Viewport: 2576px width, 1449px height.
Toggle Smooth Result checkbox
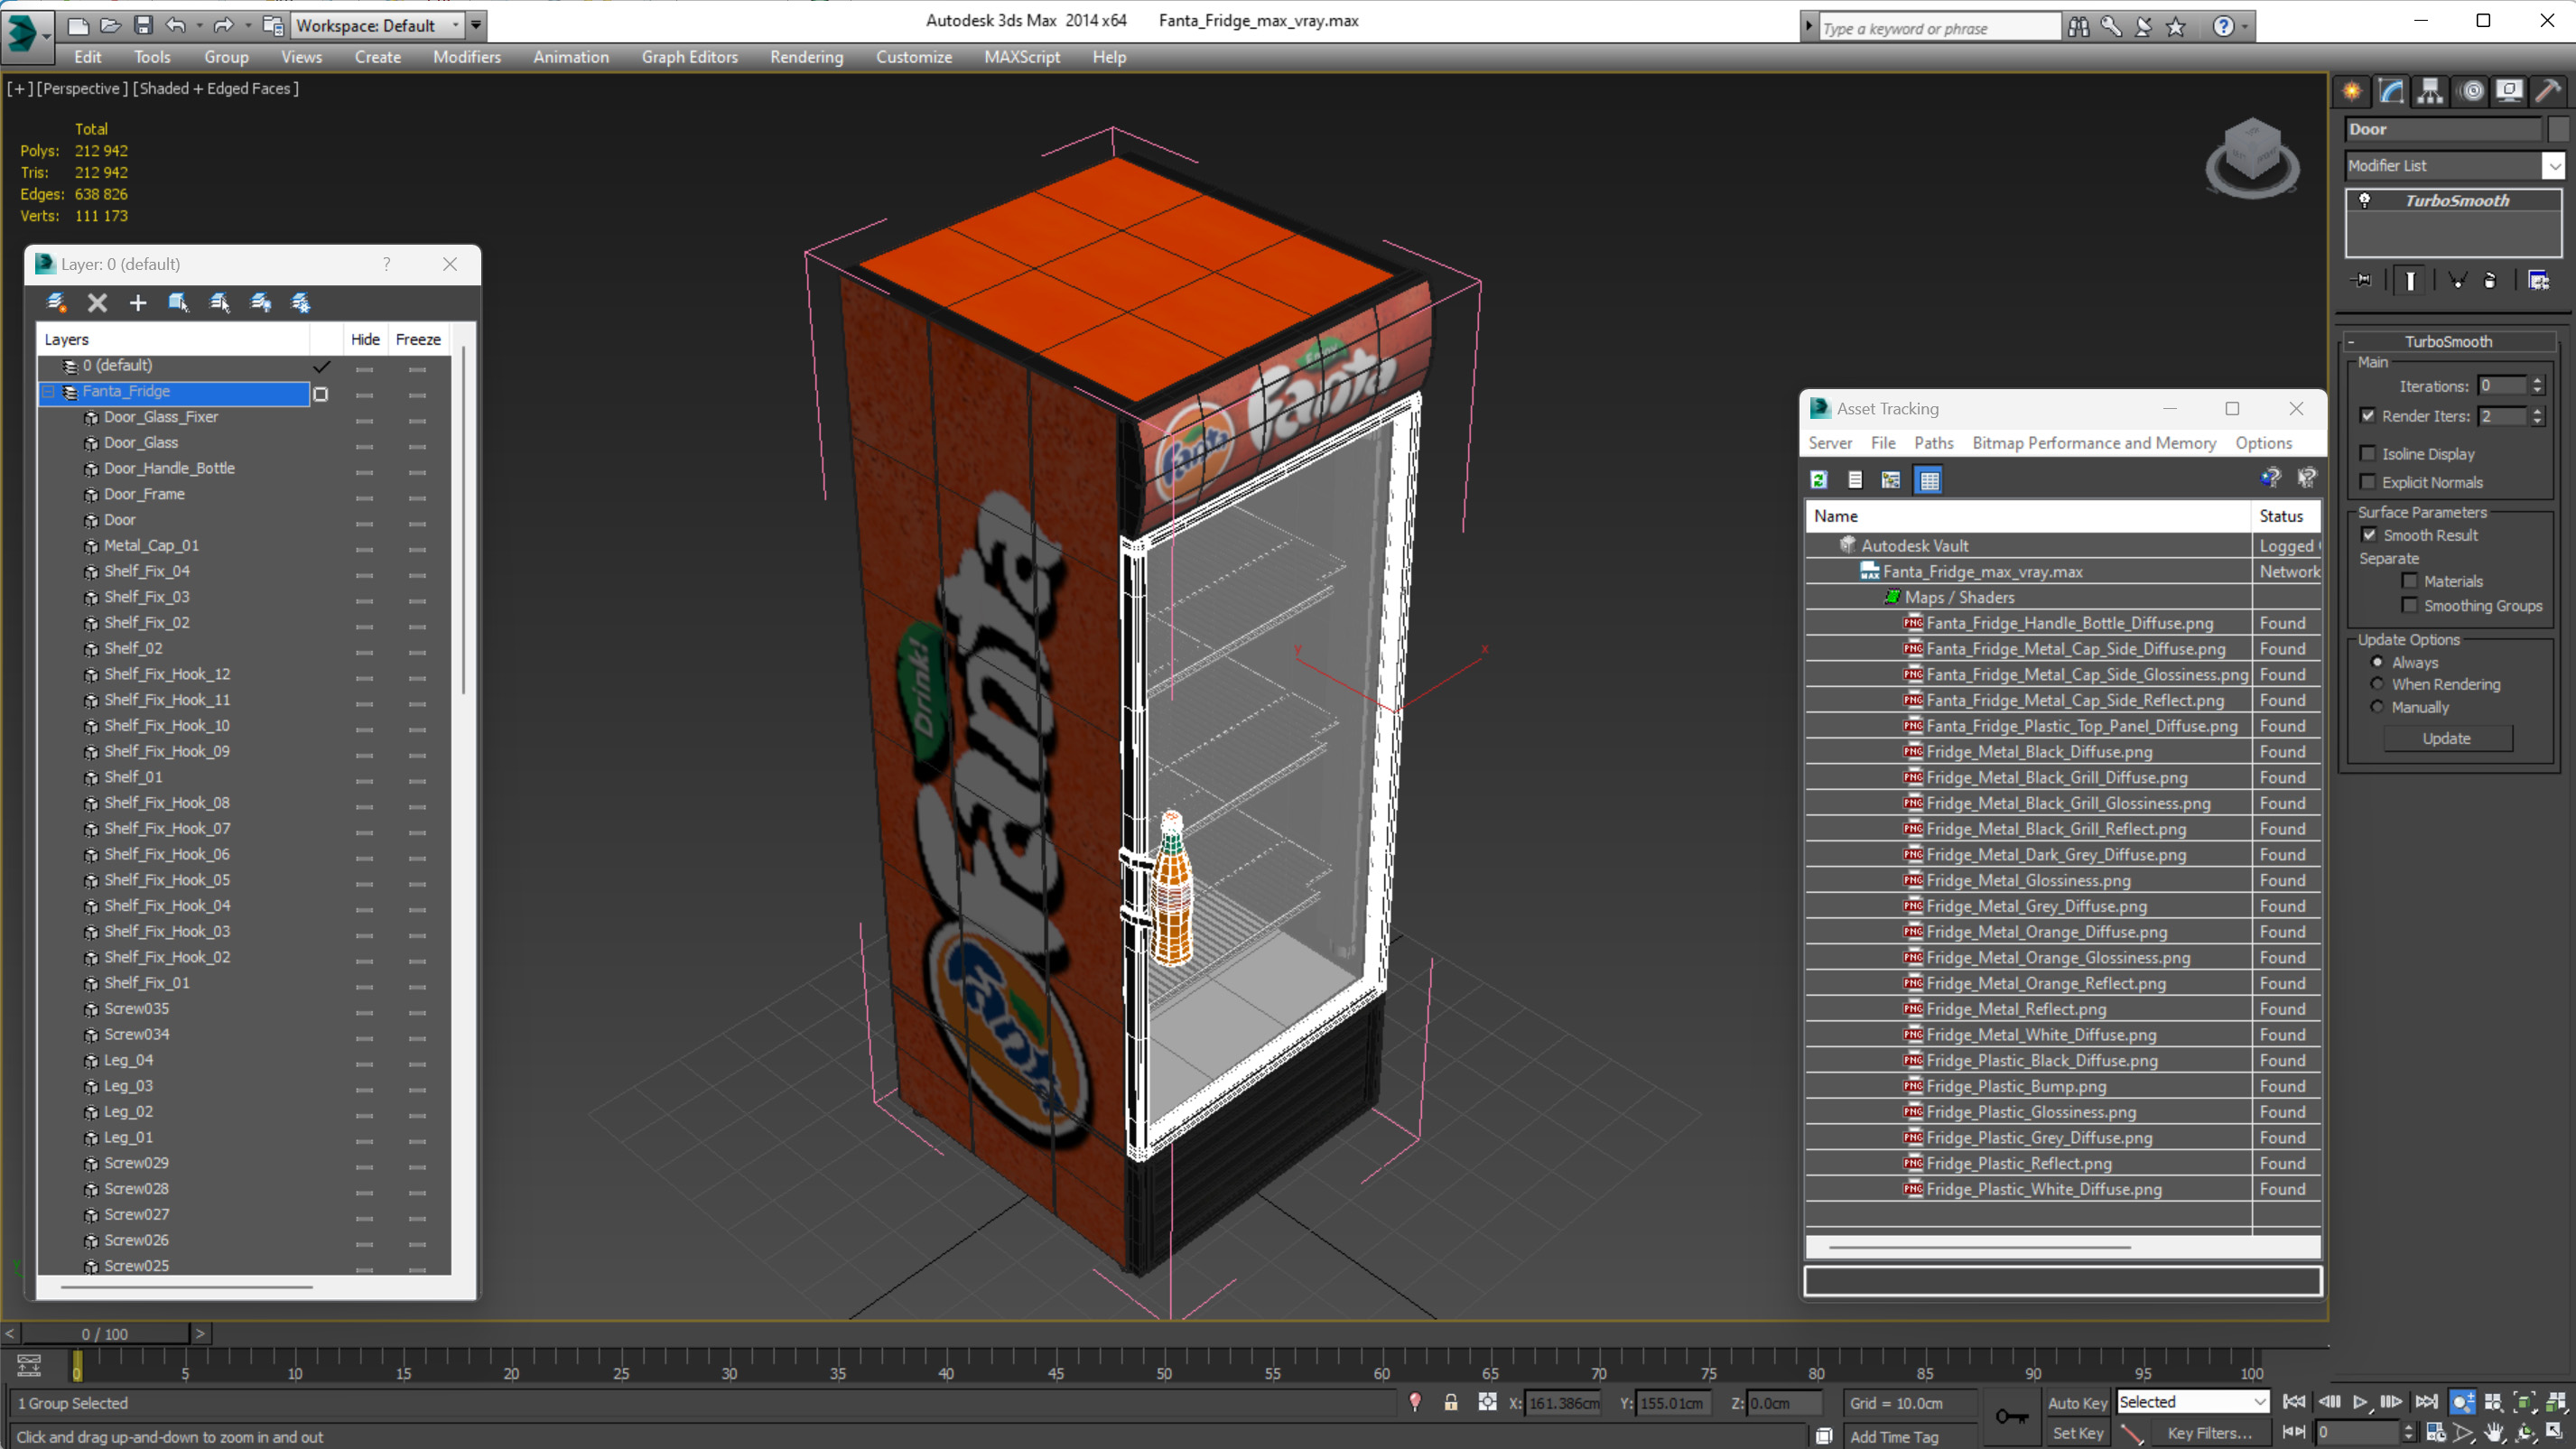click(x=2370, y=535)
